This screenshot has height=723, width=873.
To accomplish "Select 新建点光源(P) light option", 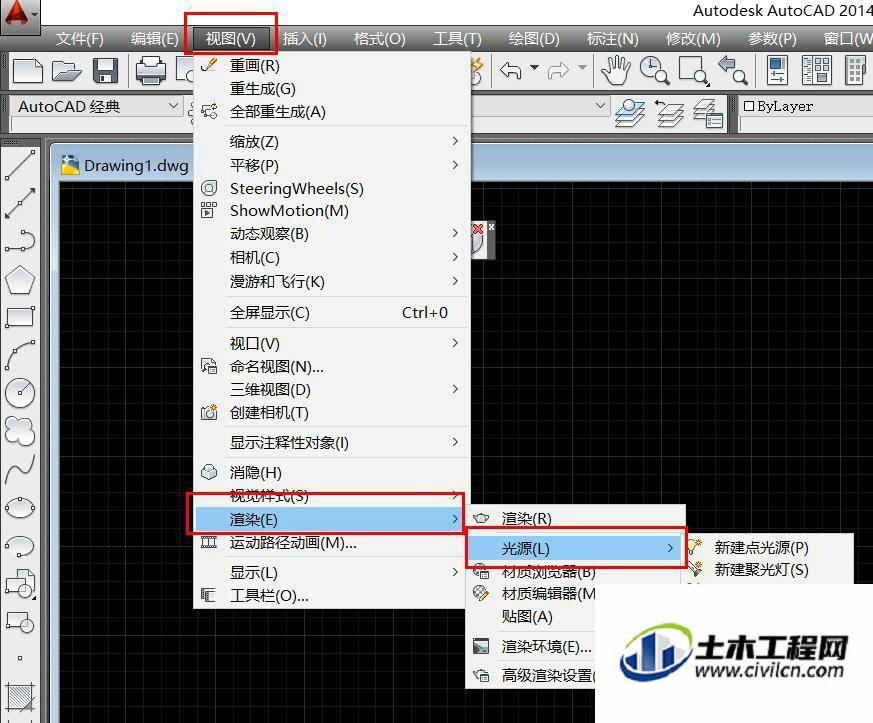I will point(768,548).
